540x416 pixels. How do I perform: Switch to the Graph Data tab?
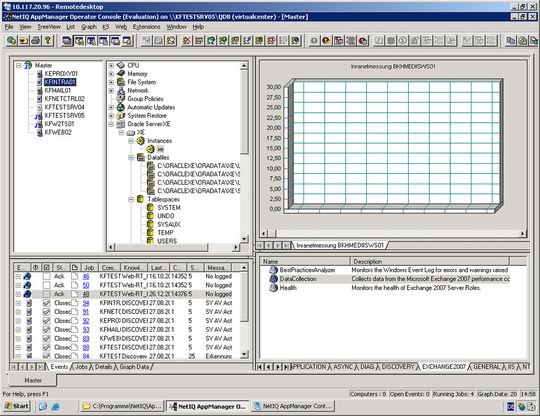(x=134, y=367)
